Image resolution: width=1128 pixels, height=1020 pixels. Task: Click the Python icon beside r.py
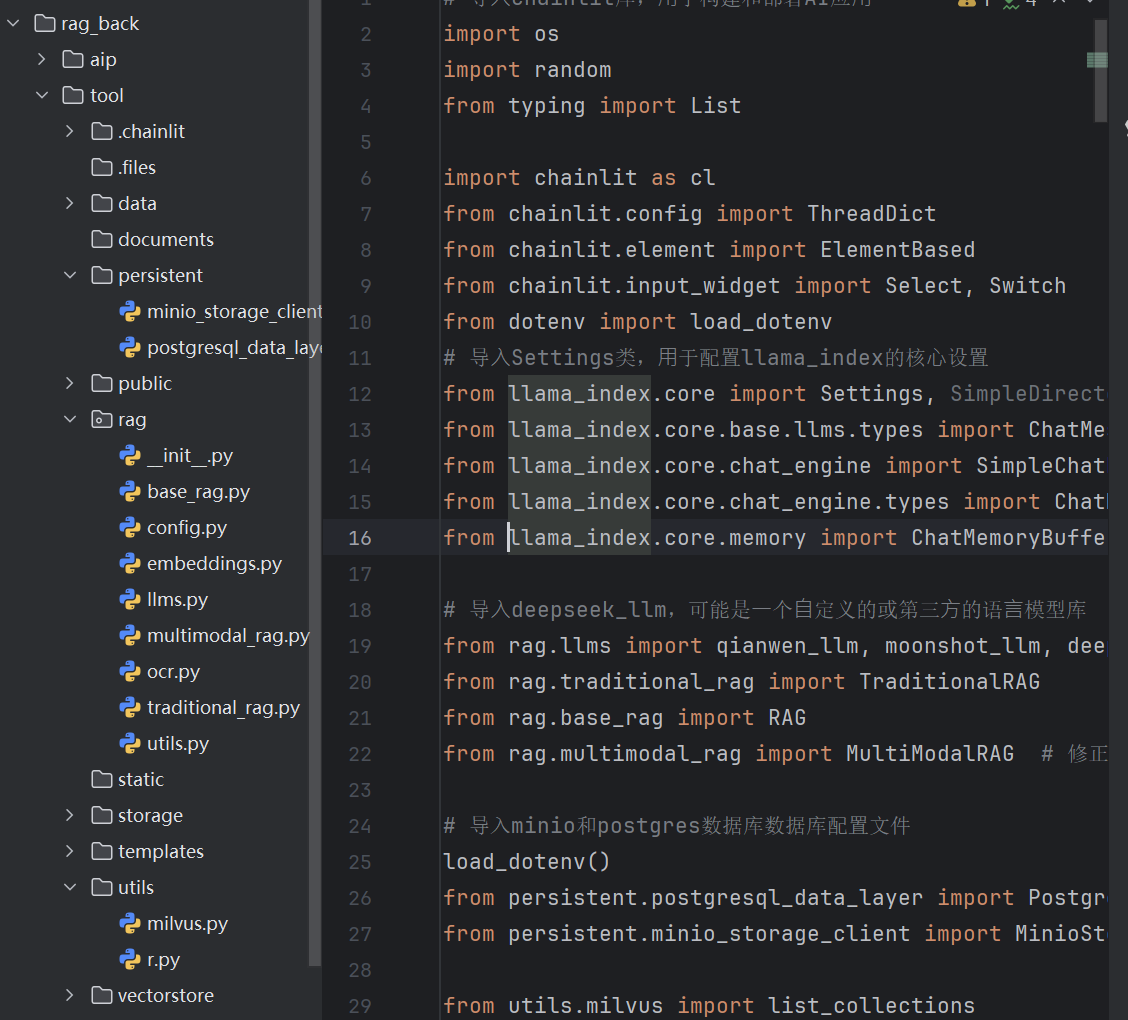[131, 959]
